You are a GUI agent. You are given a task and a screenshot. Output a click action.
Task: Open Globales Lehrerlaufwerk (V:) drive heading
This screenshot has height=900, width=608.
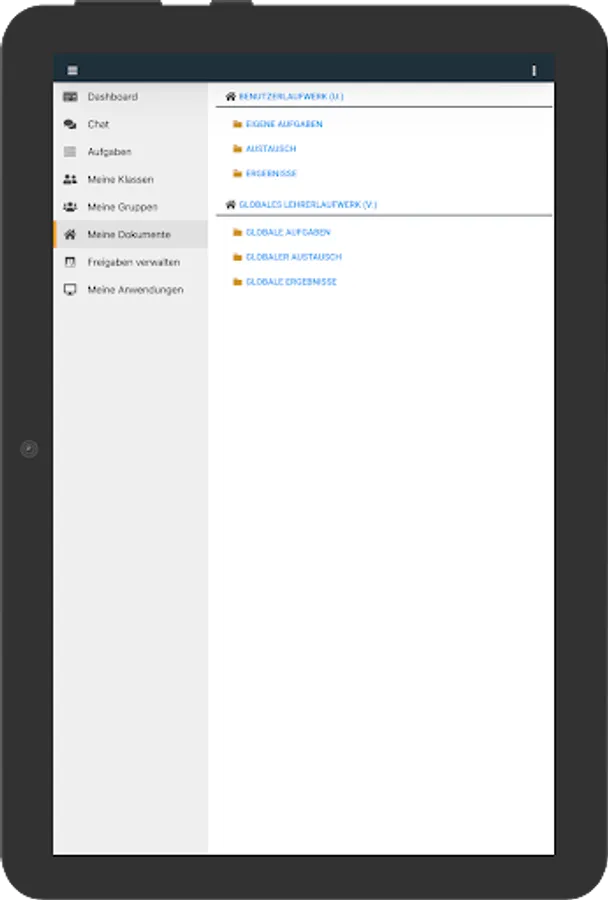[x=308, y=204]
